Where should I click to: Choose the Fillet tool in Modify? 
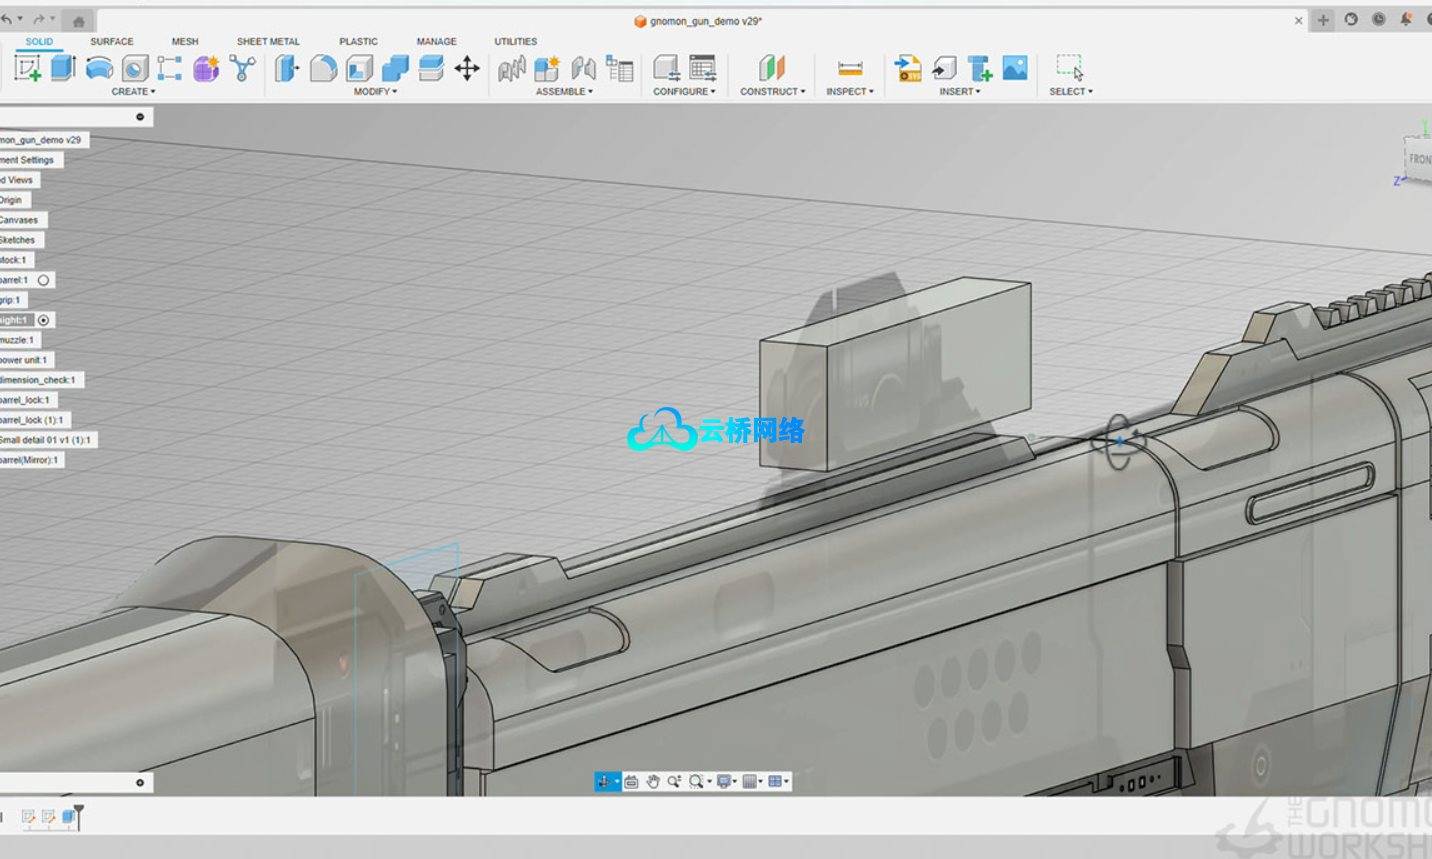[323, 68]
